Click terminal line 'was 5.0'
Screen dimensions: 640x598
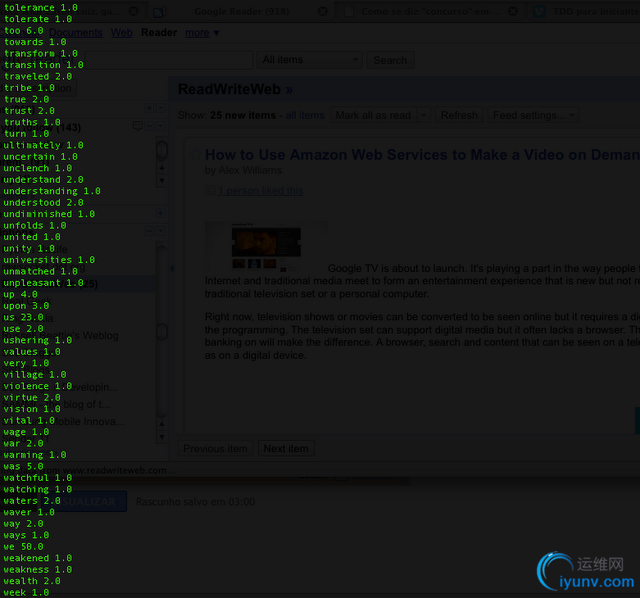[23, 466]
